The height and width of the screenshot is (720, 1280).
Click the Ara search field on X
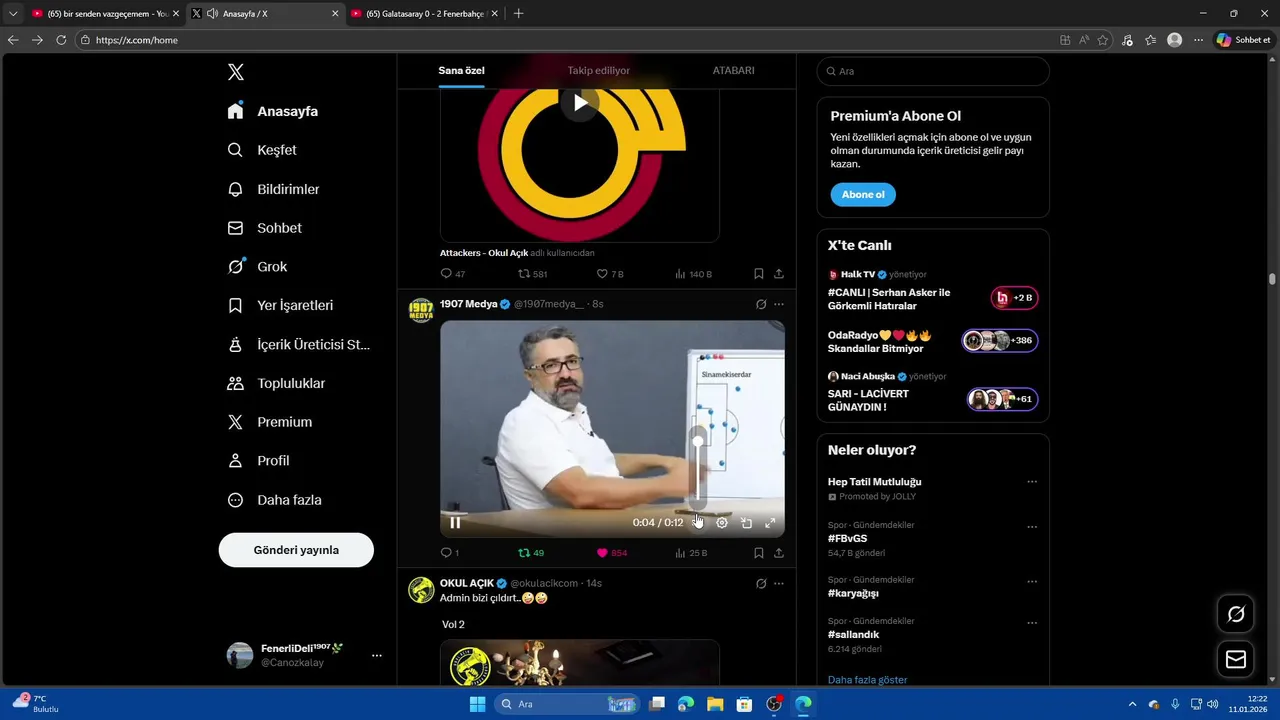click(933, 71)
